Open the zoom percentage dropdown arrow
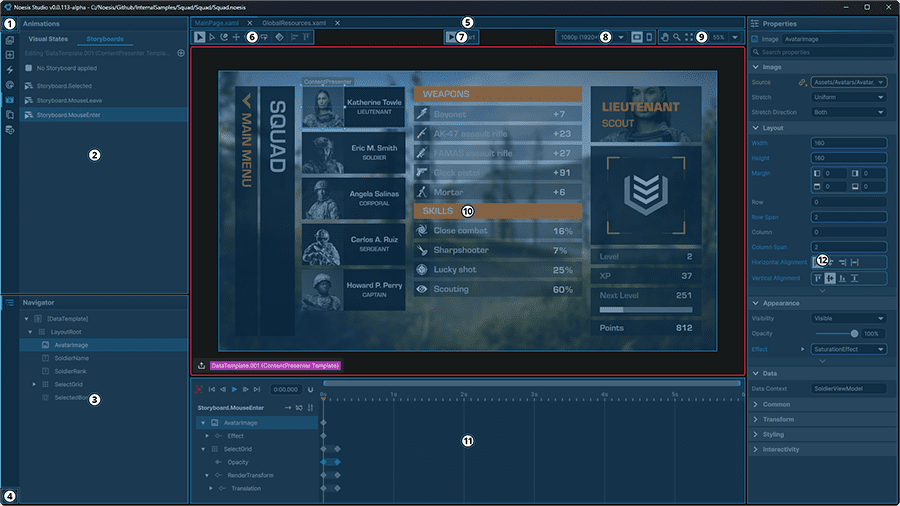This screenshot has height=506, width=900. 735,37
